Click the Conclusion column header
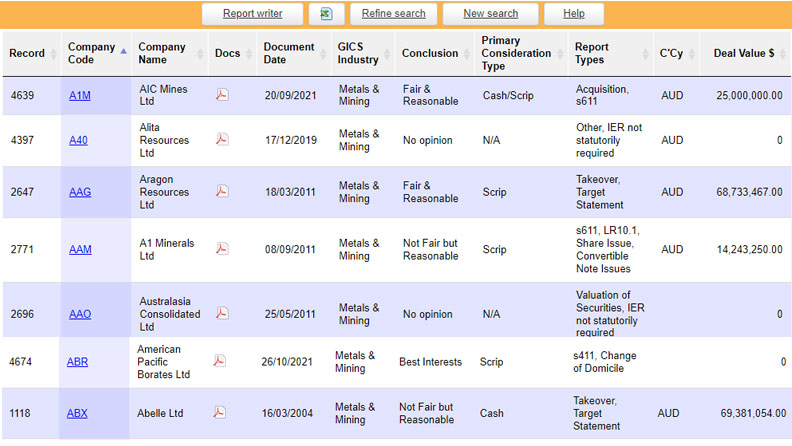 (429, 53)
